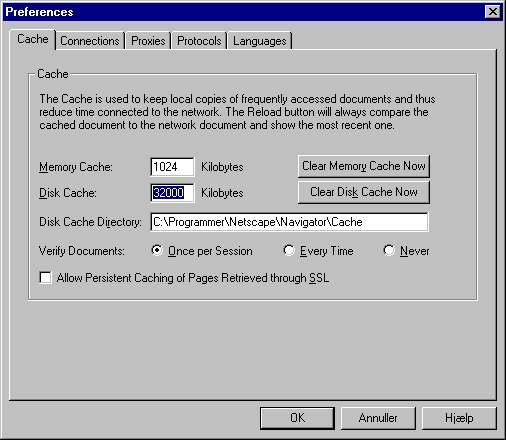Switch to the Connections tab

90,41
